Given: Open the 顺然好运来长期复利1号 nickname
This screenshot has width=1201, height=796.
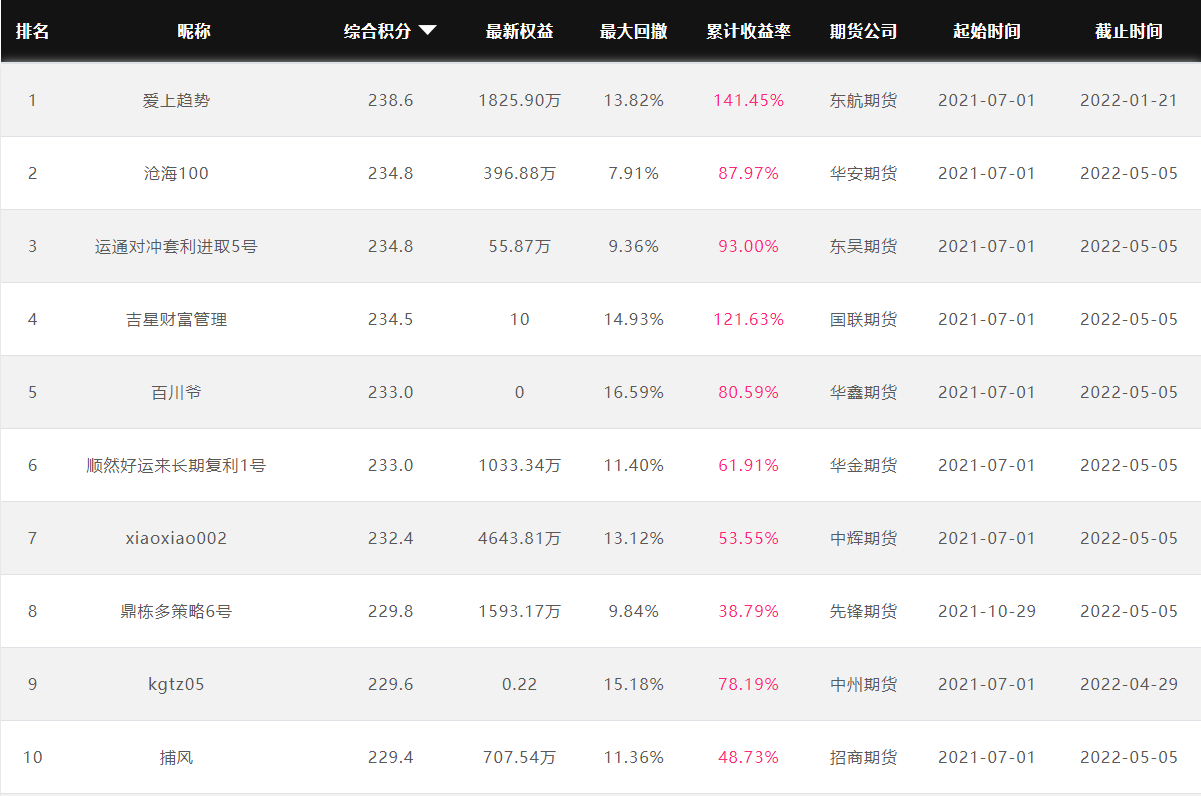Looking at the screenshot, I should pyautogui.click(x=177, y=465).
